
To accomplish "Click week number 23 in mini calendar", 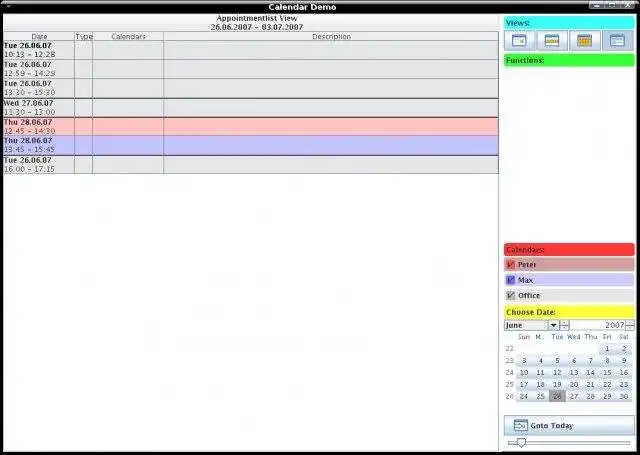I will coord(509,361).
